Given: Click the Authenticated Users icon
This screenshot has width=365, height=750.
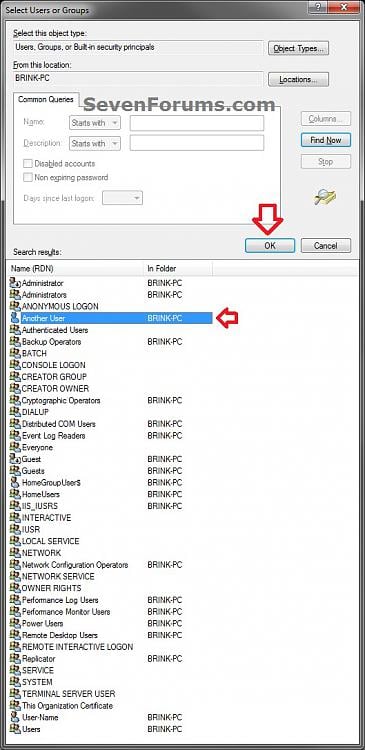Looking at the screenshot, I should coord(15,330).
